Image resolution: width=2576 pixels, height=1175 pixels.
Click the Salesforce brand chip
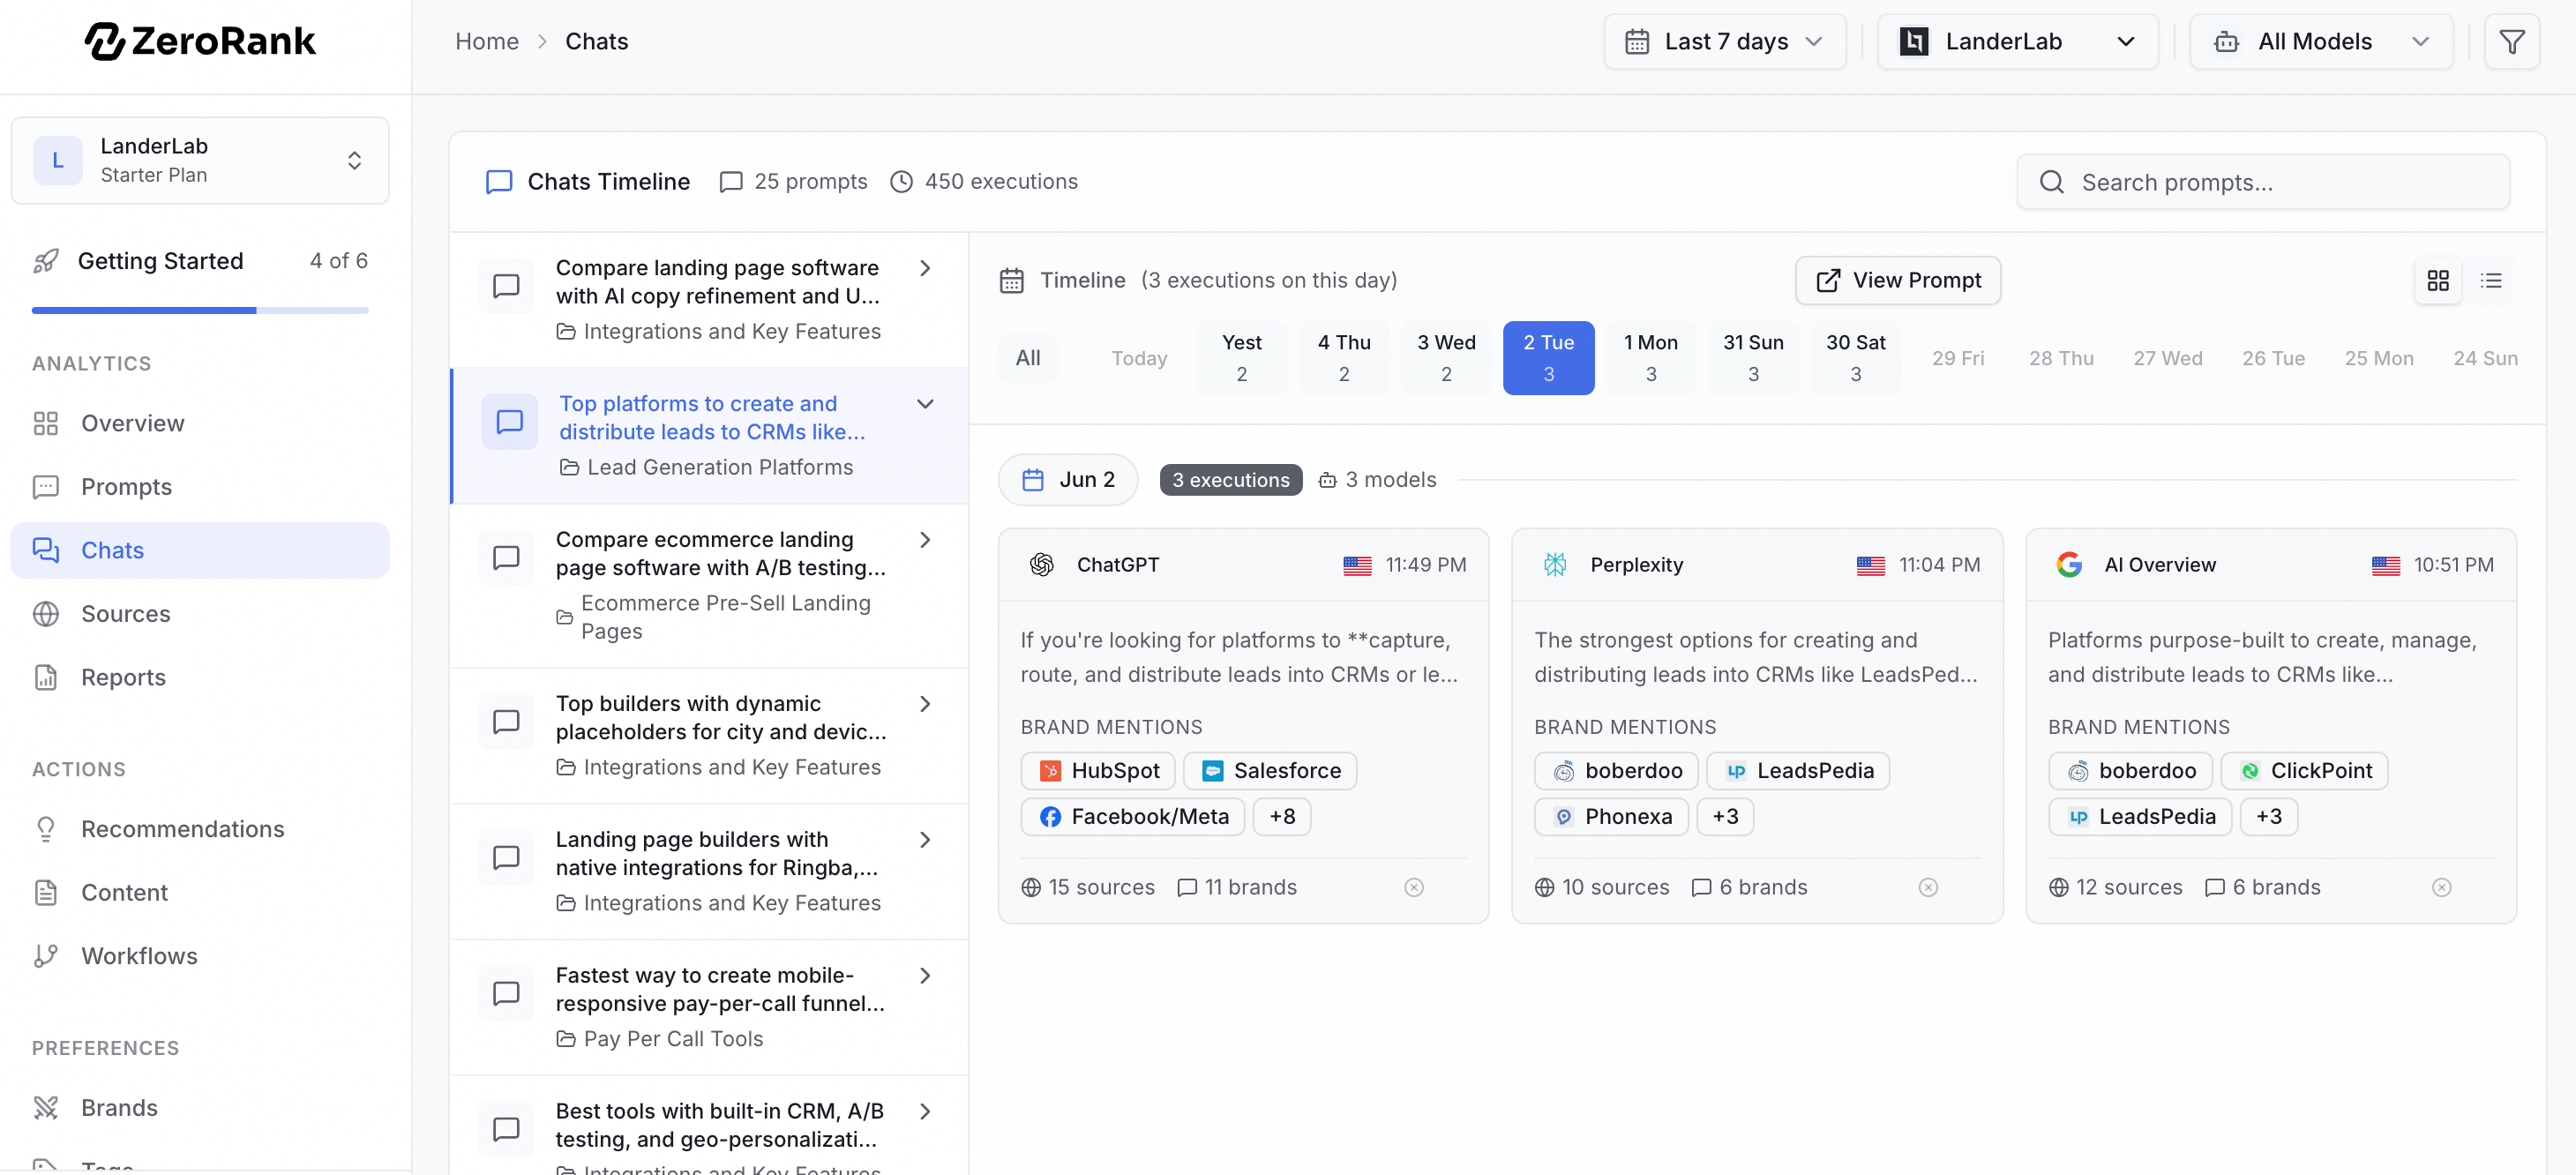tap(1270, 771)
